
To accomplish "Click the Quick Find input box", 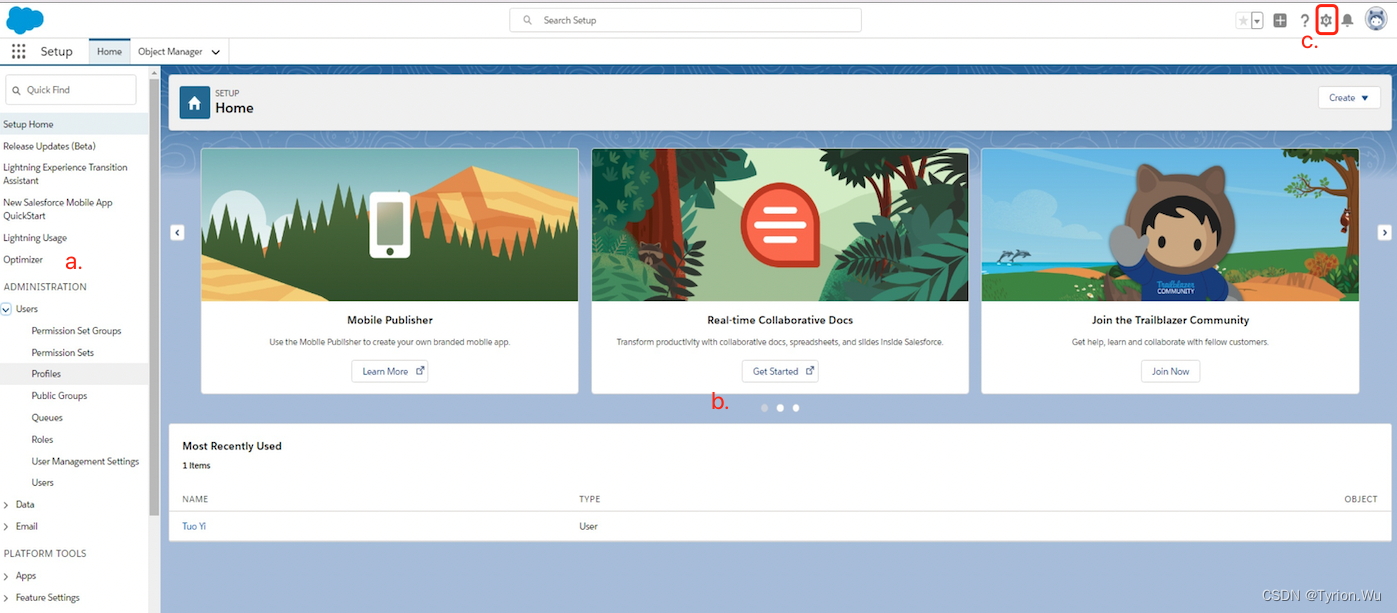I will coord(71,90).
